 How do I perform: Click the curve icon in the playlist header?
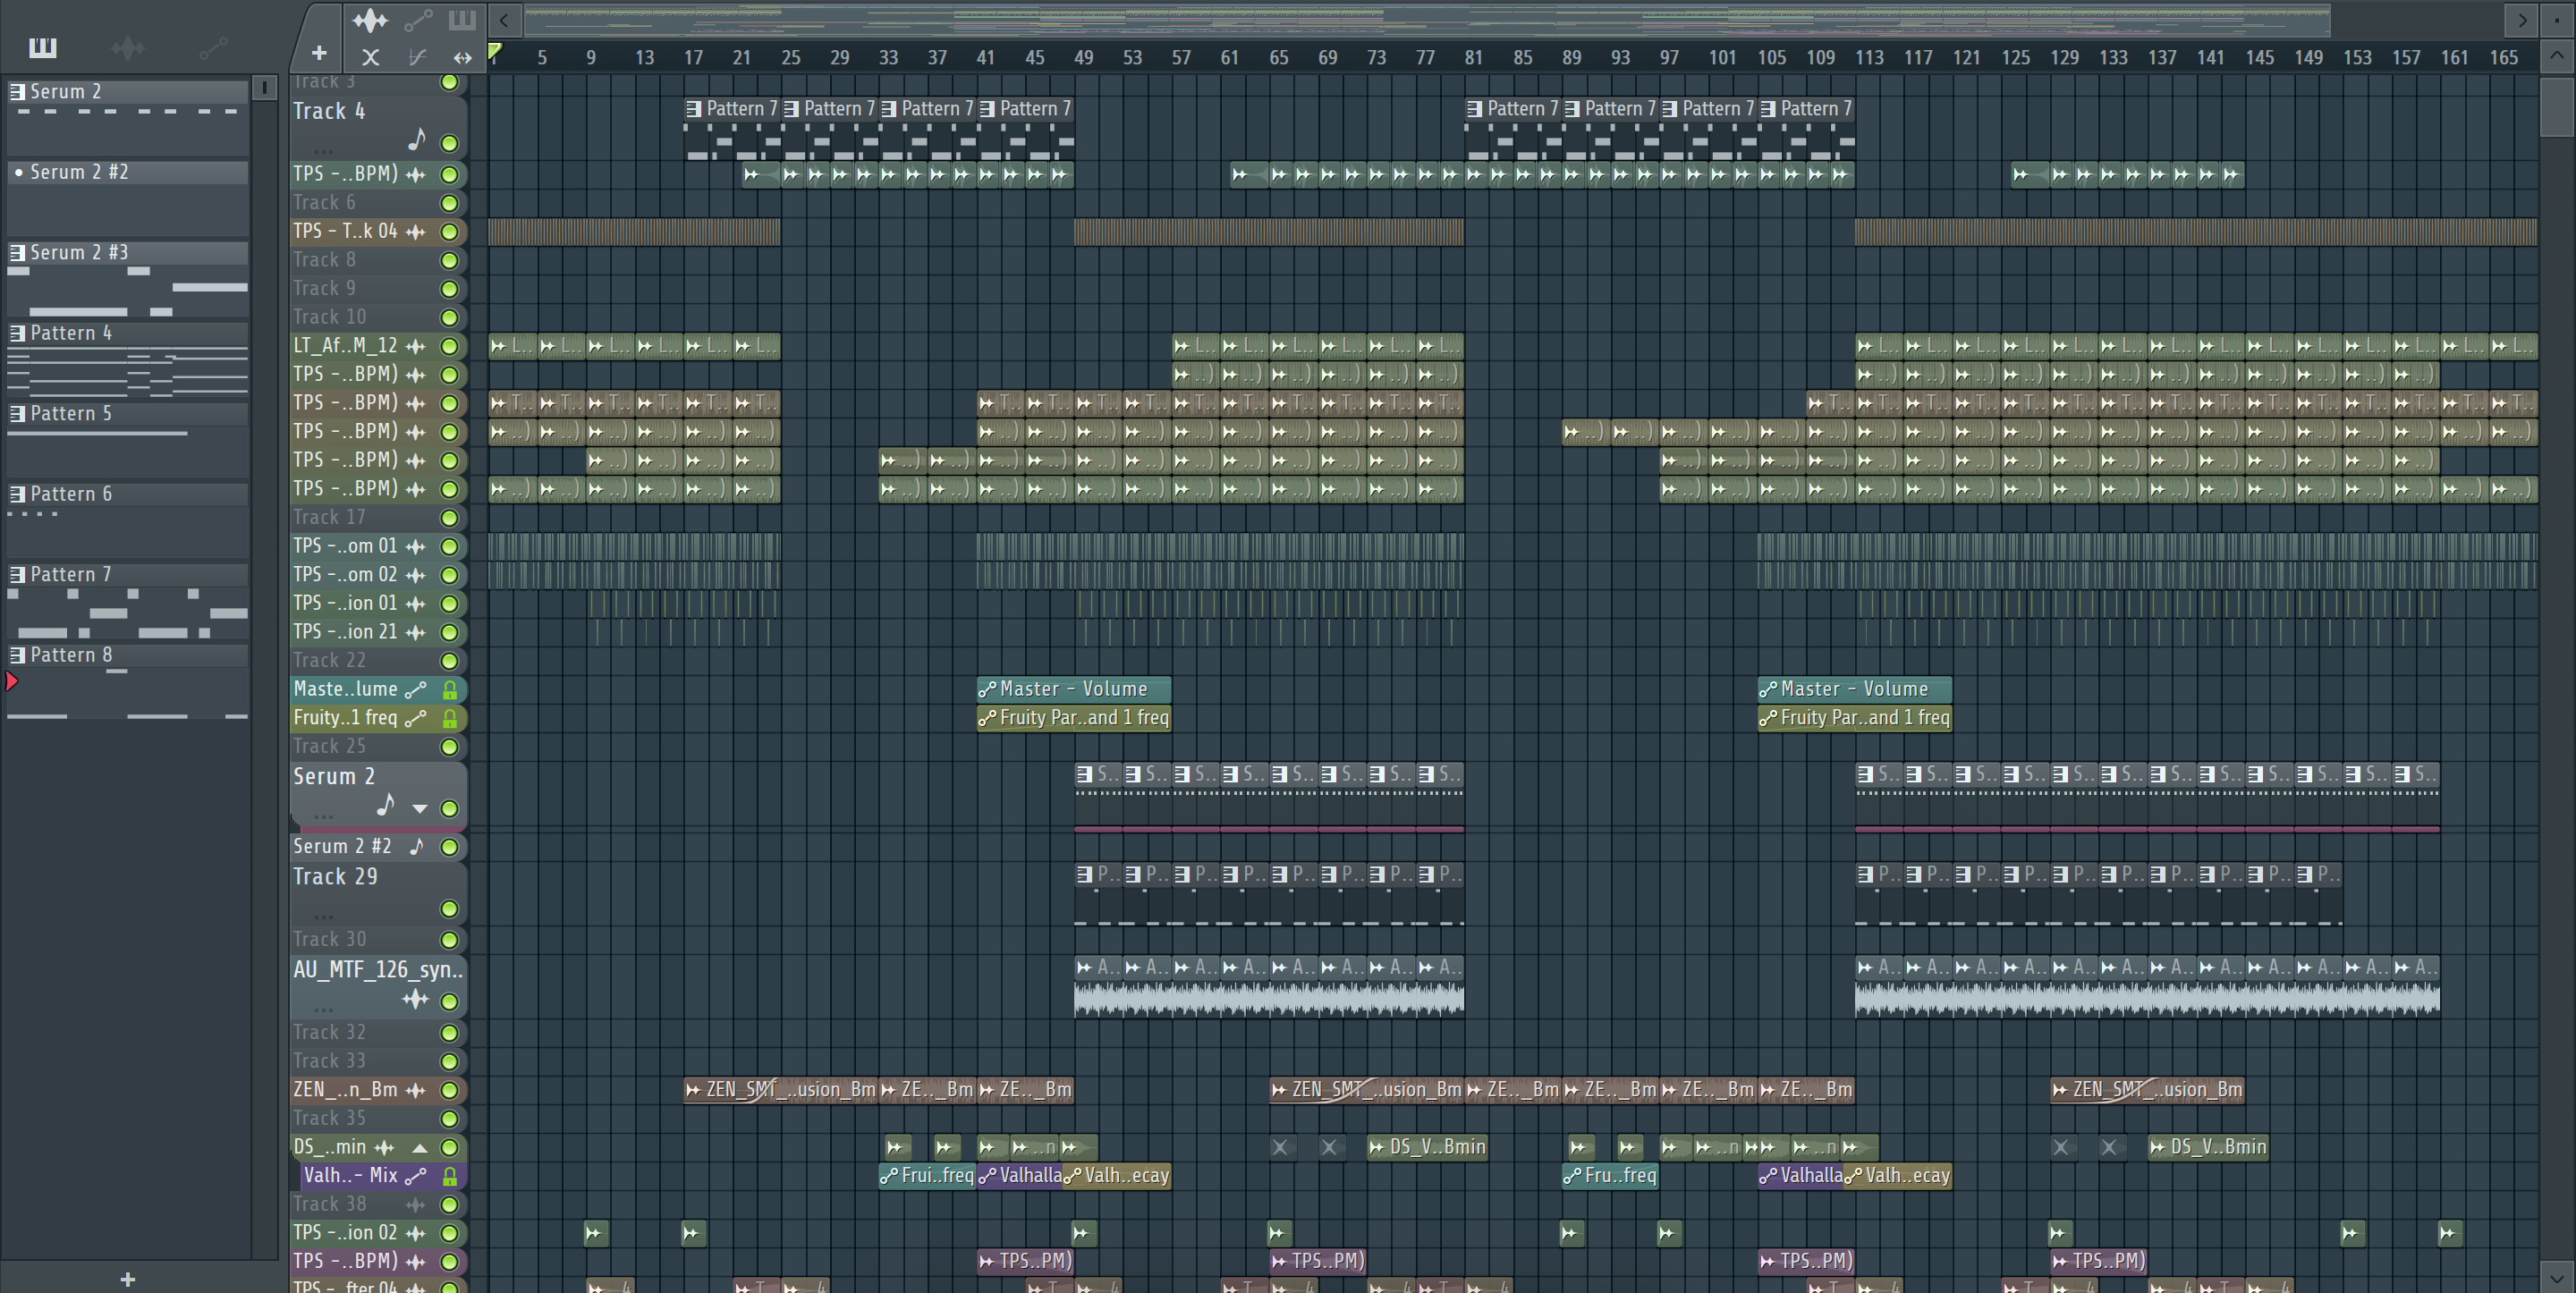pyautogui.click(x=418, y=57)
